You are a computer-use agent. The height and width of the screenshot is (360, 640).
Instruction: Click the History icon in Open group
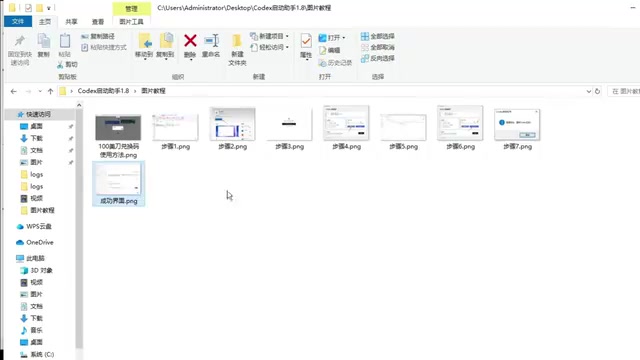[x=322, y=63]
